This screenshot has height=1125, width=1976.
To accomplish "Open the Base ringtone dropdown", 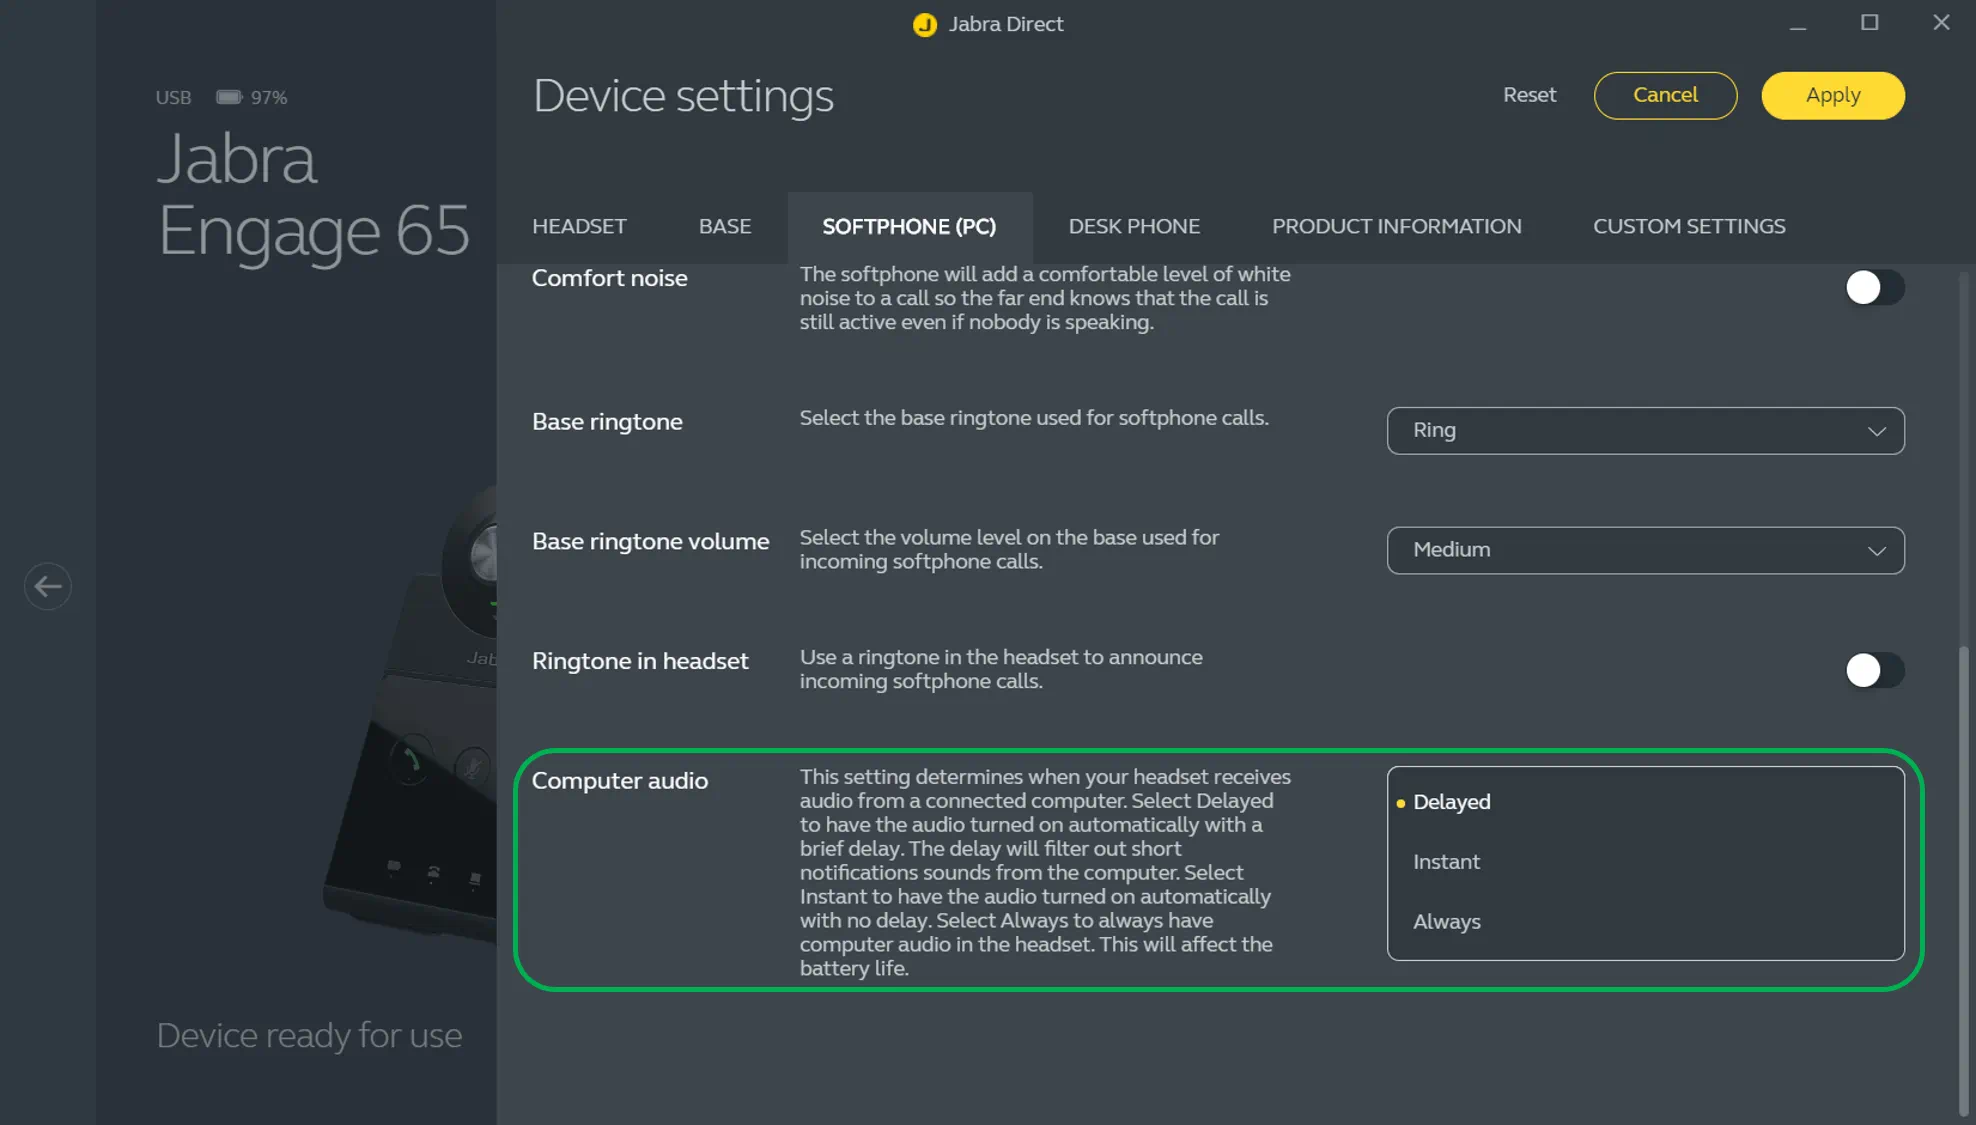I will click(x=1645, y=431).
